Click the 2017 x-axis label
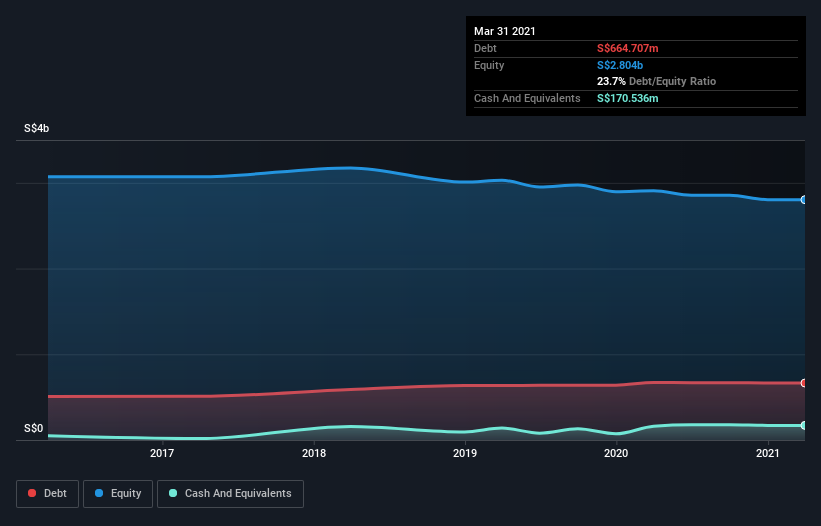 coord(162,453)
